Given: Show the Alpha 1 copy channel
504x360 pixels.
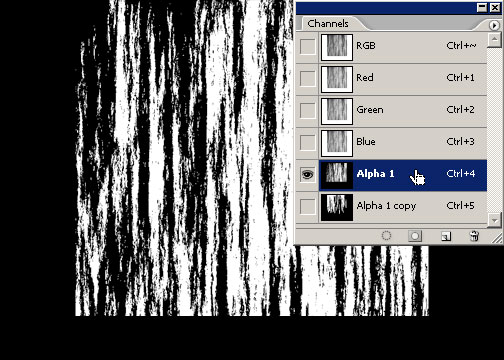Looking at the screenshot, I should (x=307, y=206).
